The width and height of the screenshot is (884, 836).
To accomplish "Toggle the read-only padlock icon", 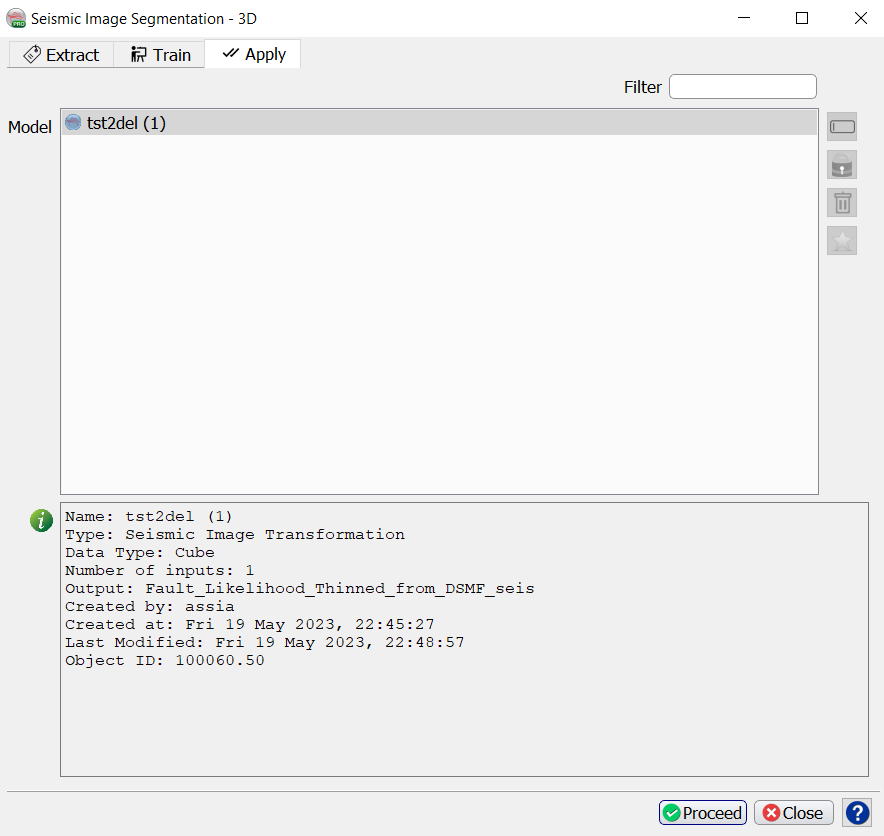I will [x=842, y=165].
